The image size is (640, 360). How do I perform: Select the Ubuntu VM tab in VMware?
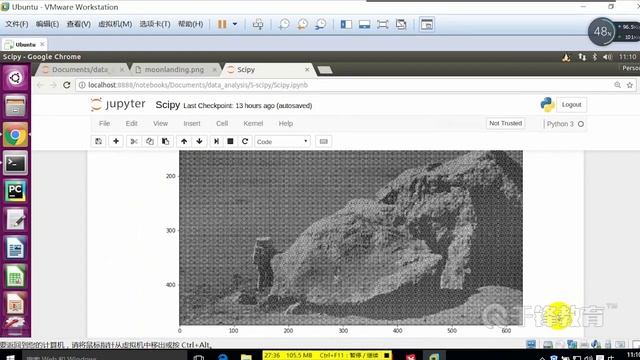click(24, 44)
